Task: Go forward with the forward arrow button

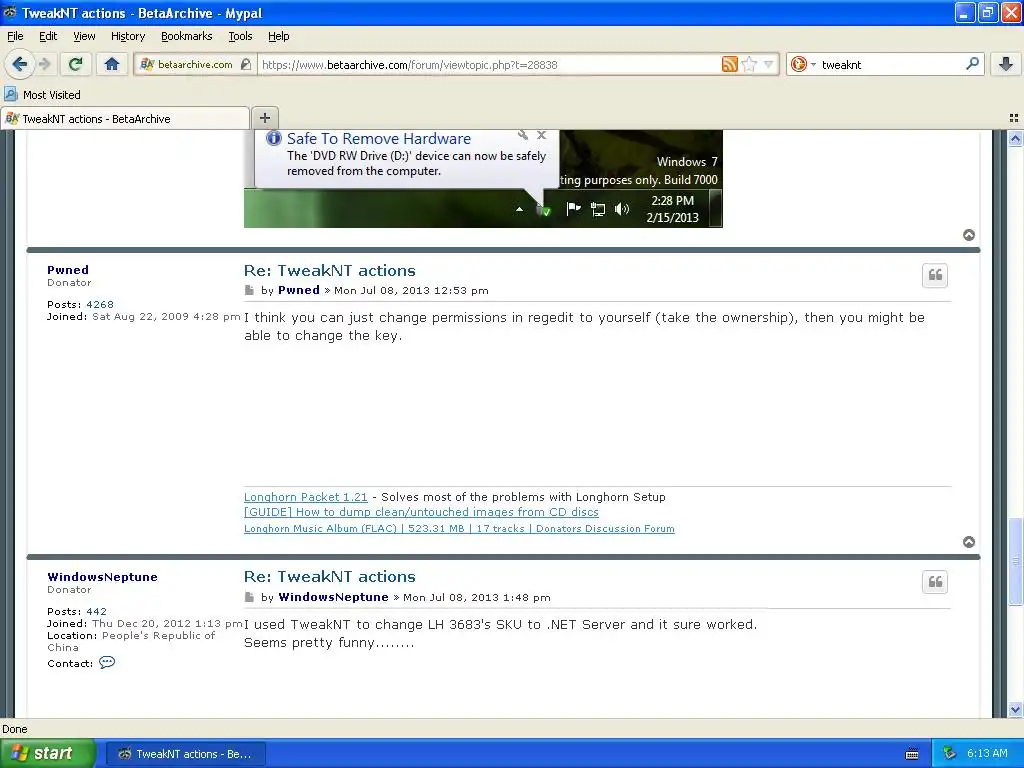Action: (x=44, y=64)
